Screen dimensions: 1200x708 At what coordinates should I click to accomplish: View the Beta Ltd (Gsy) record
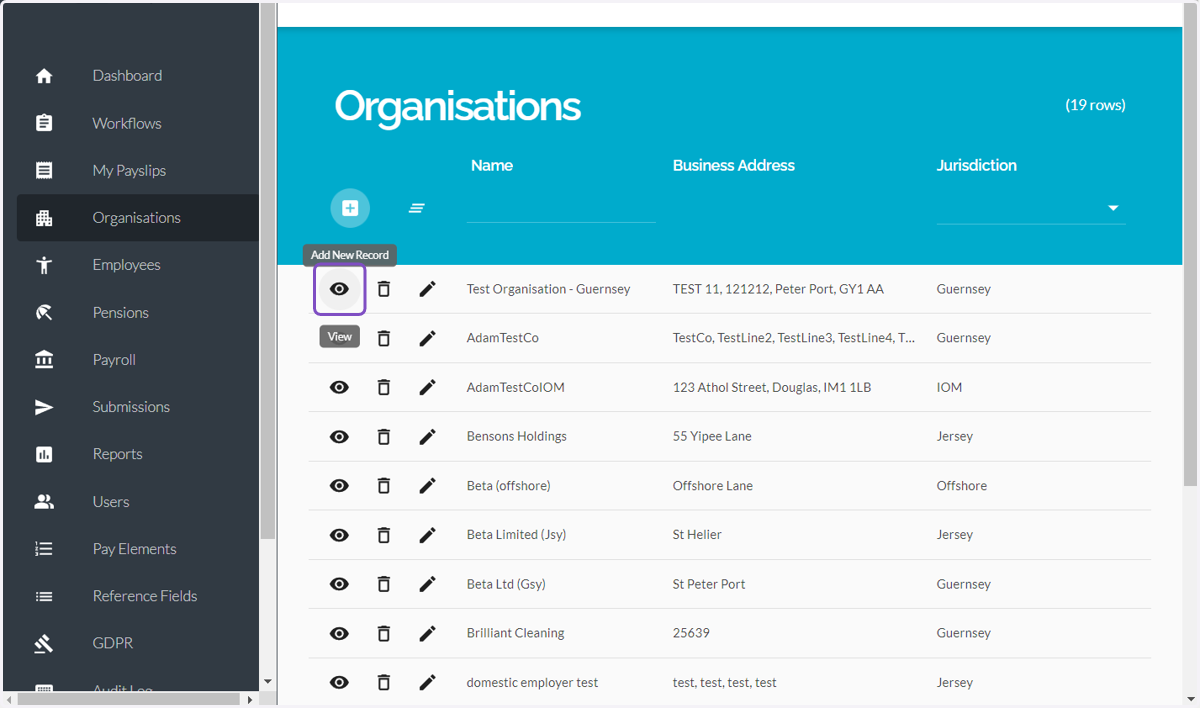coord(340,584)
